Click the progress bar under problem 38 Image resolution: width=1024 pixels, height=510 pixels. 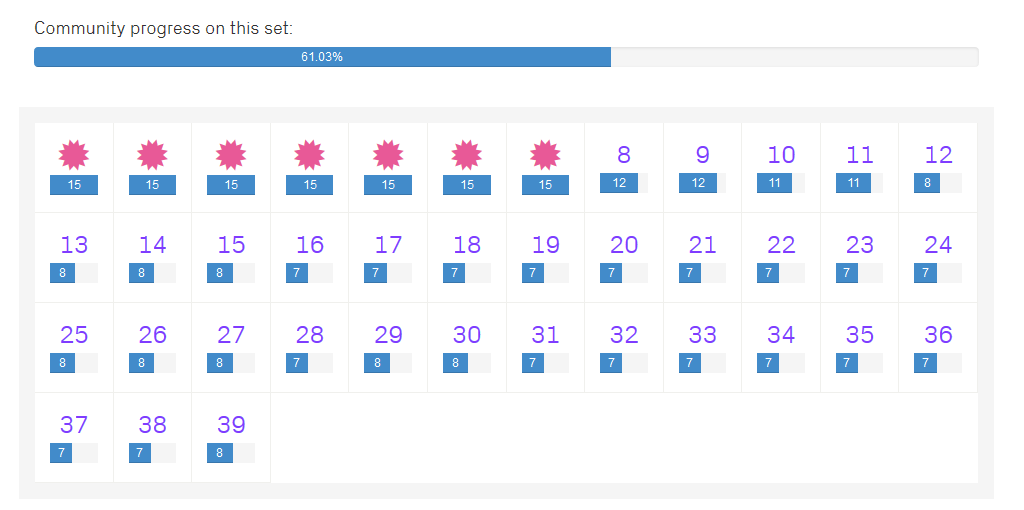point(152,453)
